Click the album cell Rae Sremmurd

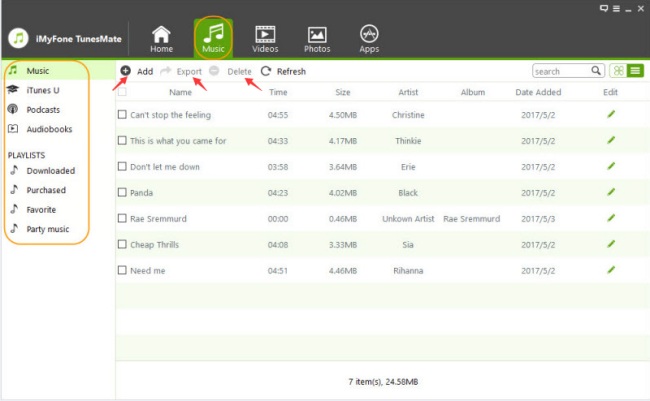[471, 219]
